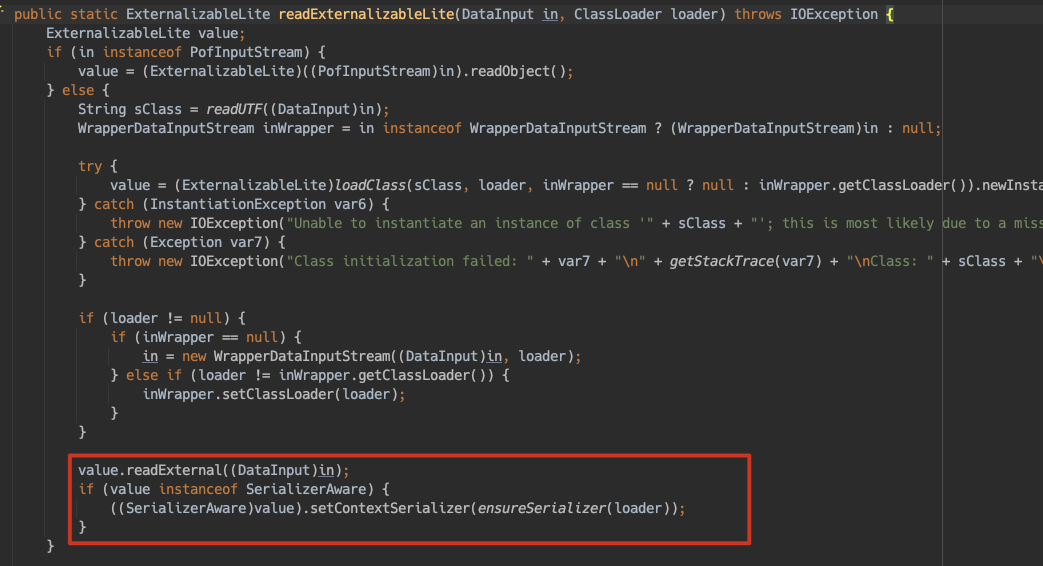Click 'new WrapperDataInputStream' constructor call
The width and height of the screenshot is (1043, 566).
click(286, 356)
